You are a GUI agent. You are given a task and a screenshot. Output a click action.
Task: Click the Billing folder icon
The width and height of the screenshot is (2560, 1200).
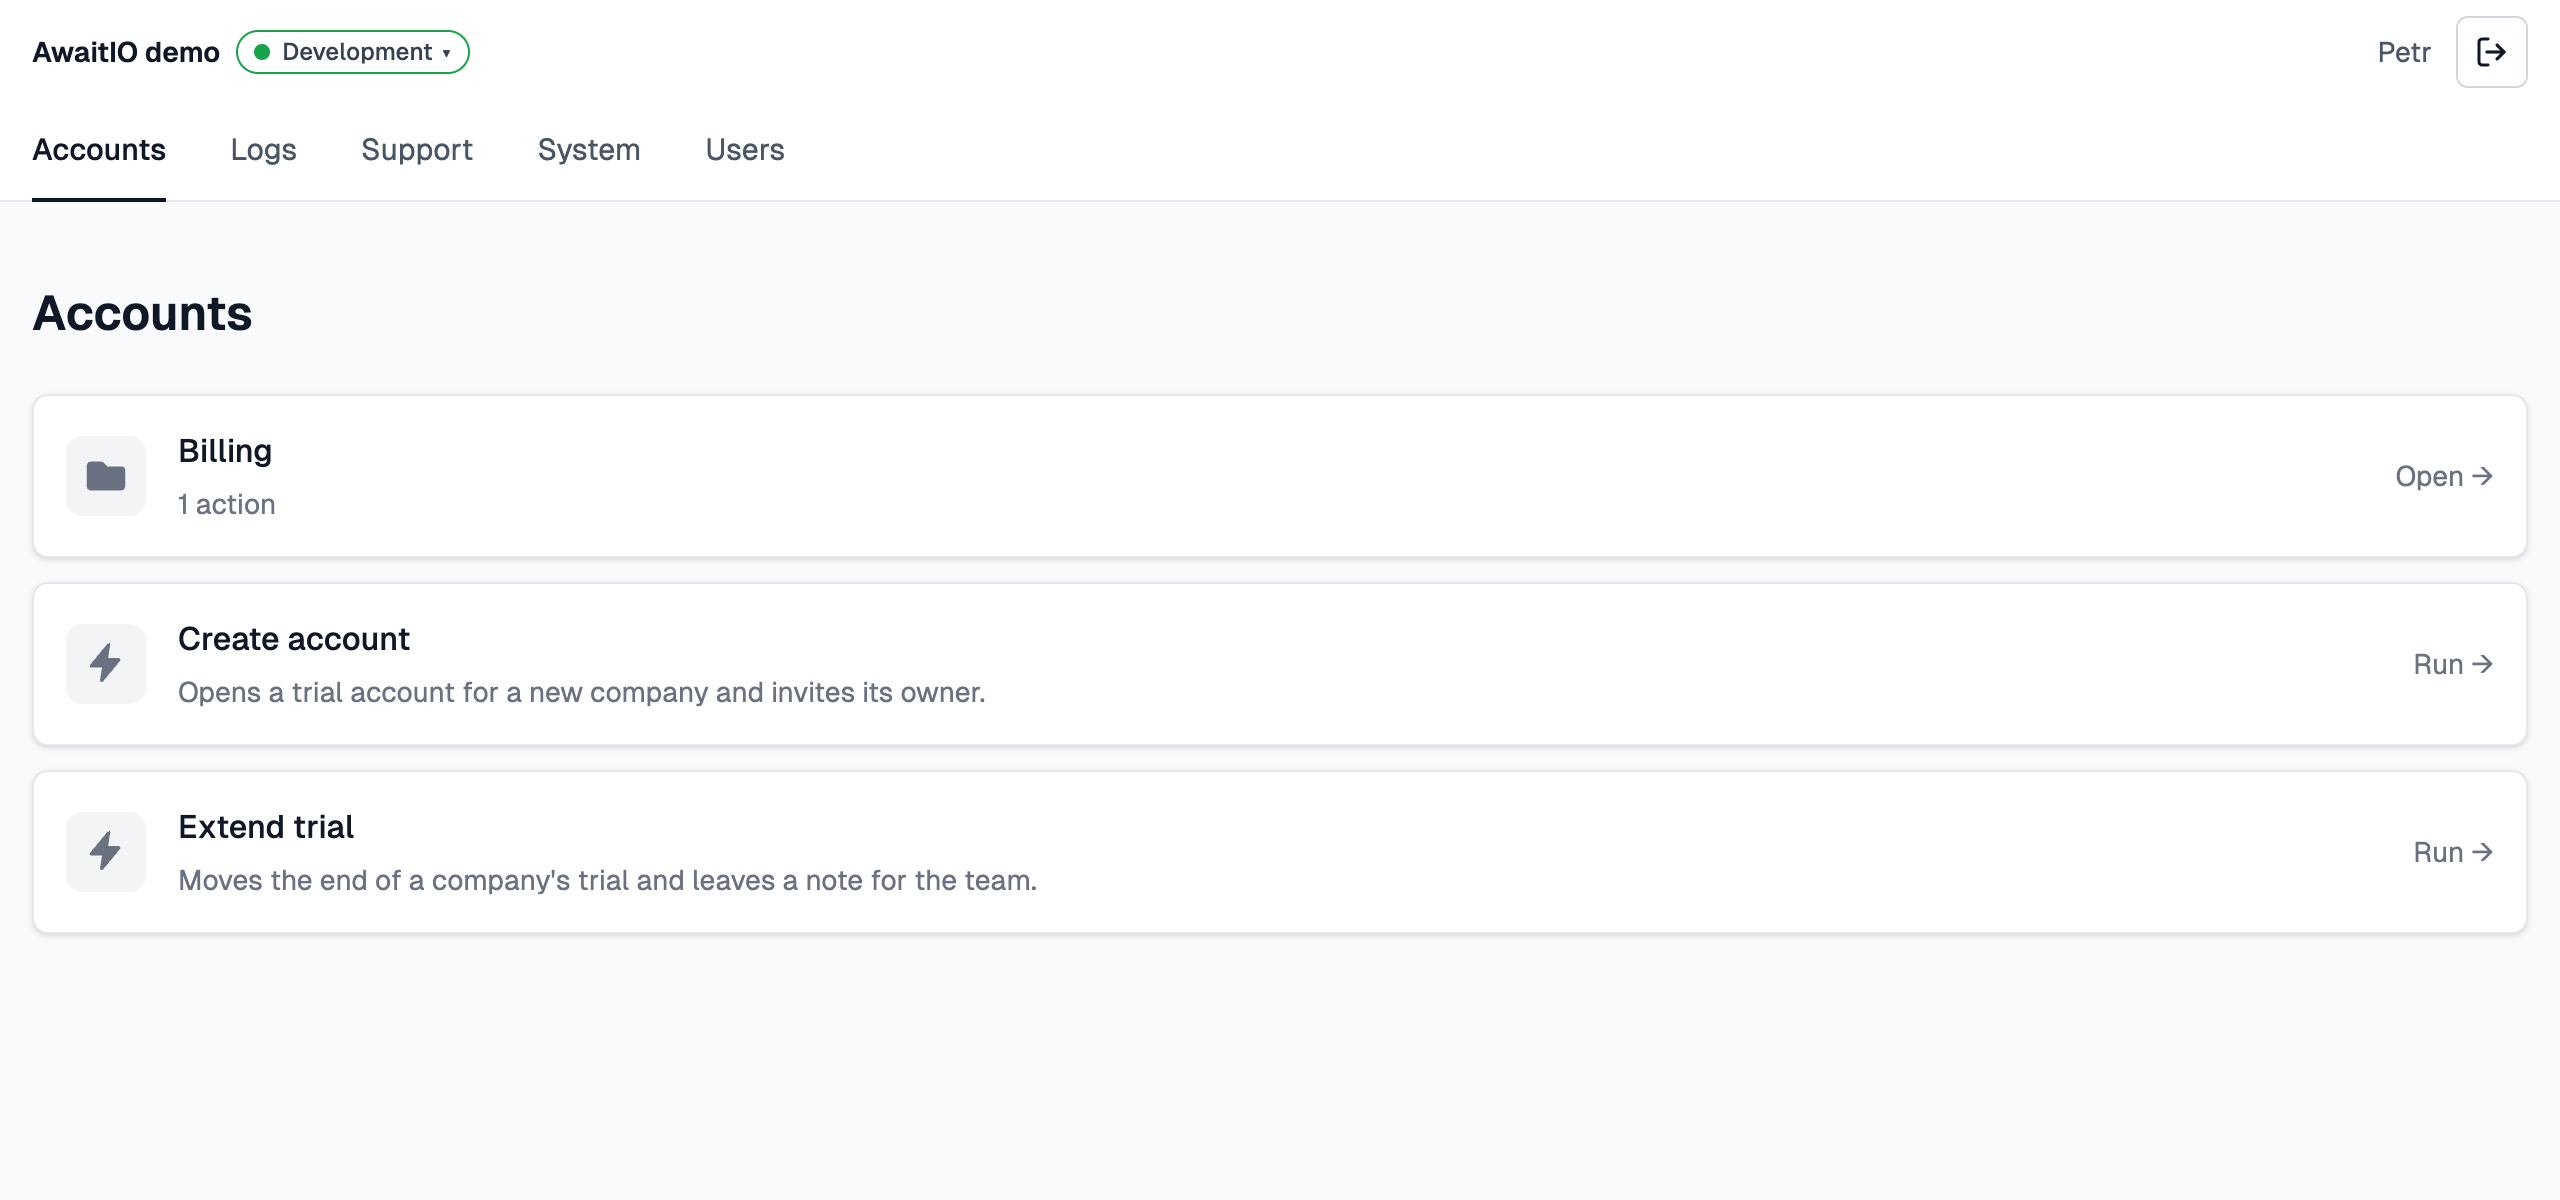point(106,476)
